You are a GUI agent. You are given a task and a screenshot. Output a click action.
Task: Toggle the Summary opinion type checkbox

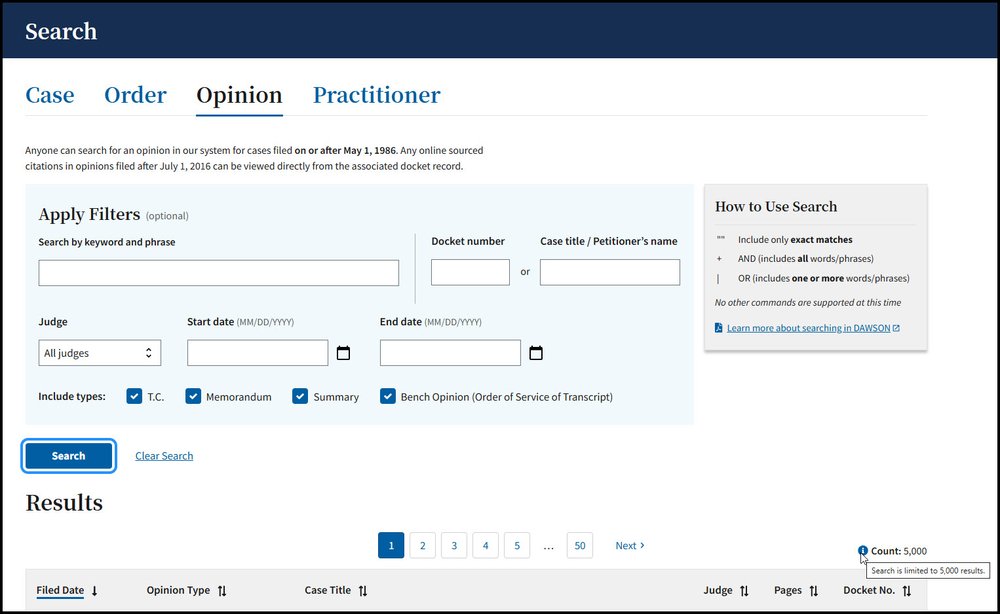point(300,396)
